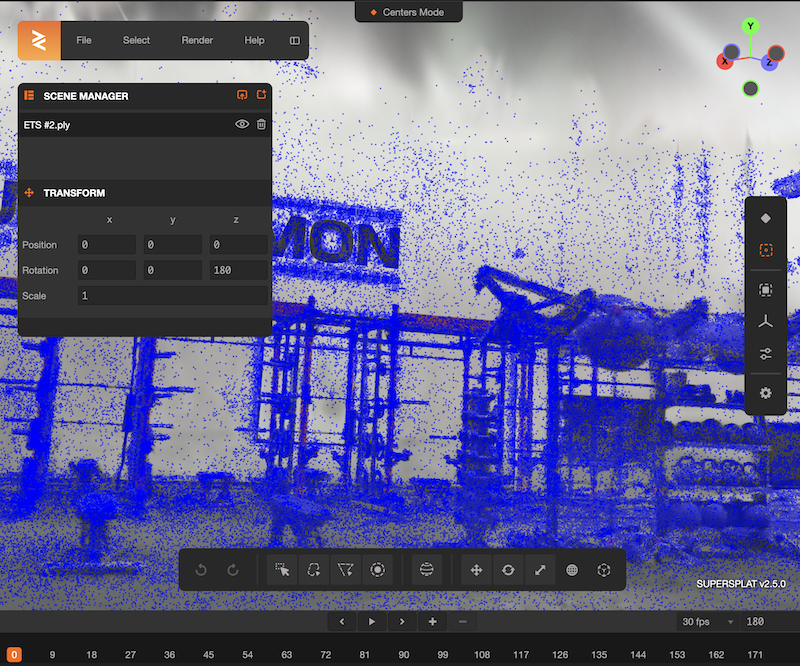Toggle visibility of ETS #2.ply
Viewport: 800px width, 666px height.
[242, 125]
